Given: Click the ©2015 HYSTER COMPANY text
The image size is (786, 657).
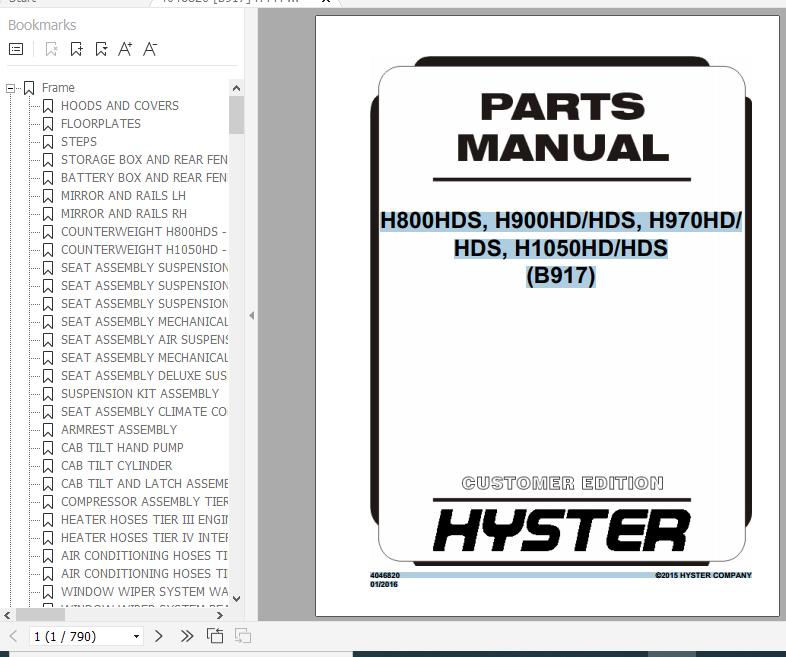Looking at the screenshot, I should 703,575.
